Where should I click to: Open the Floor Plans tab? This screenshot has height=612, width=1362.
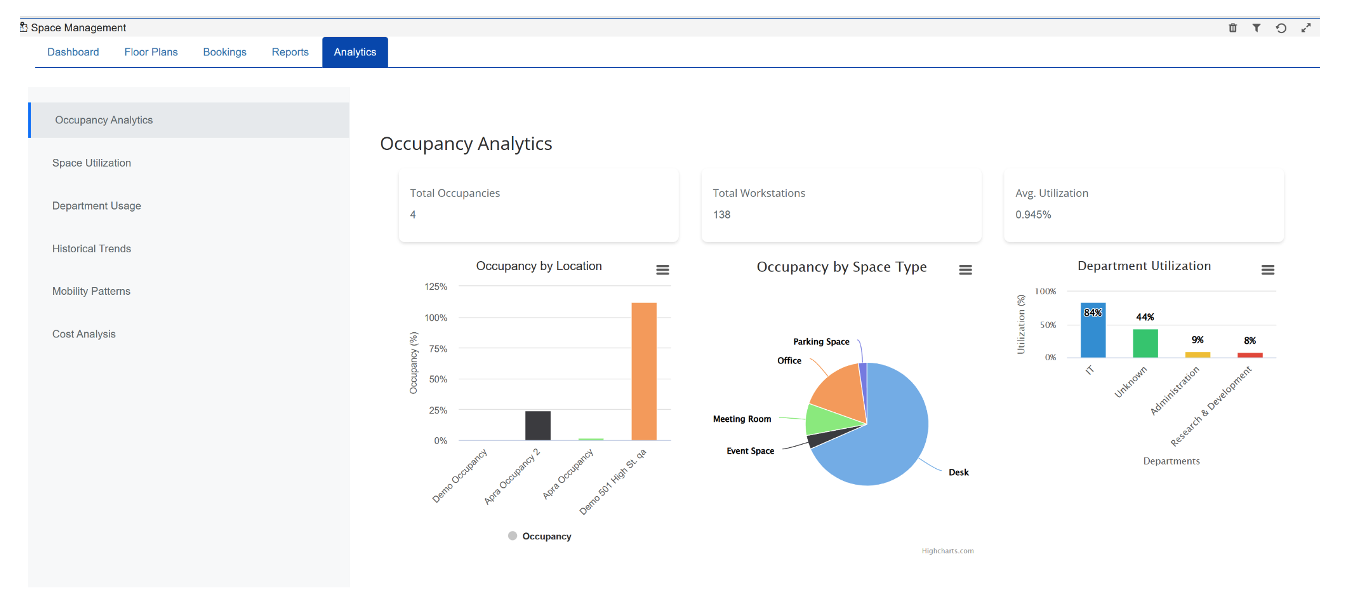tap(151, 52)
